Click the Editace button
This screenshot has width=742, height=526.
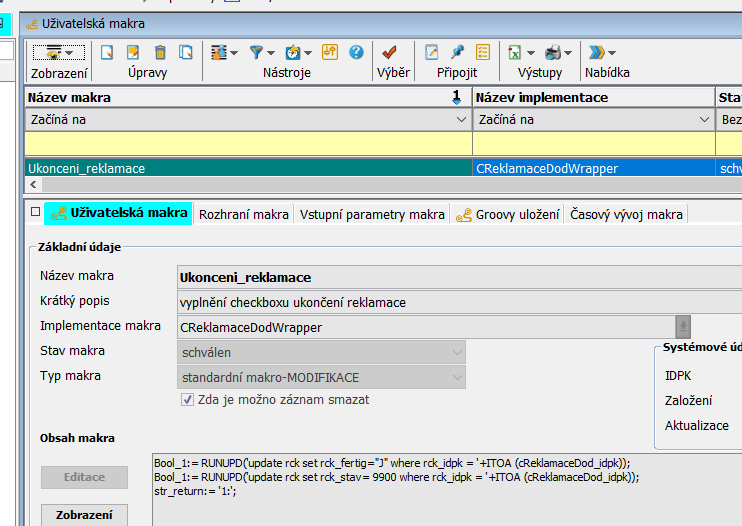click(84, 477)
